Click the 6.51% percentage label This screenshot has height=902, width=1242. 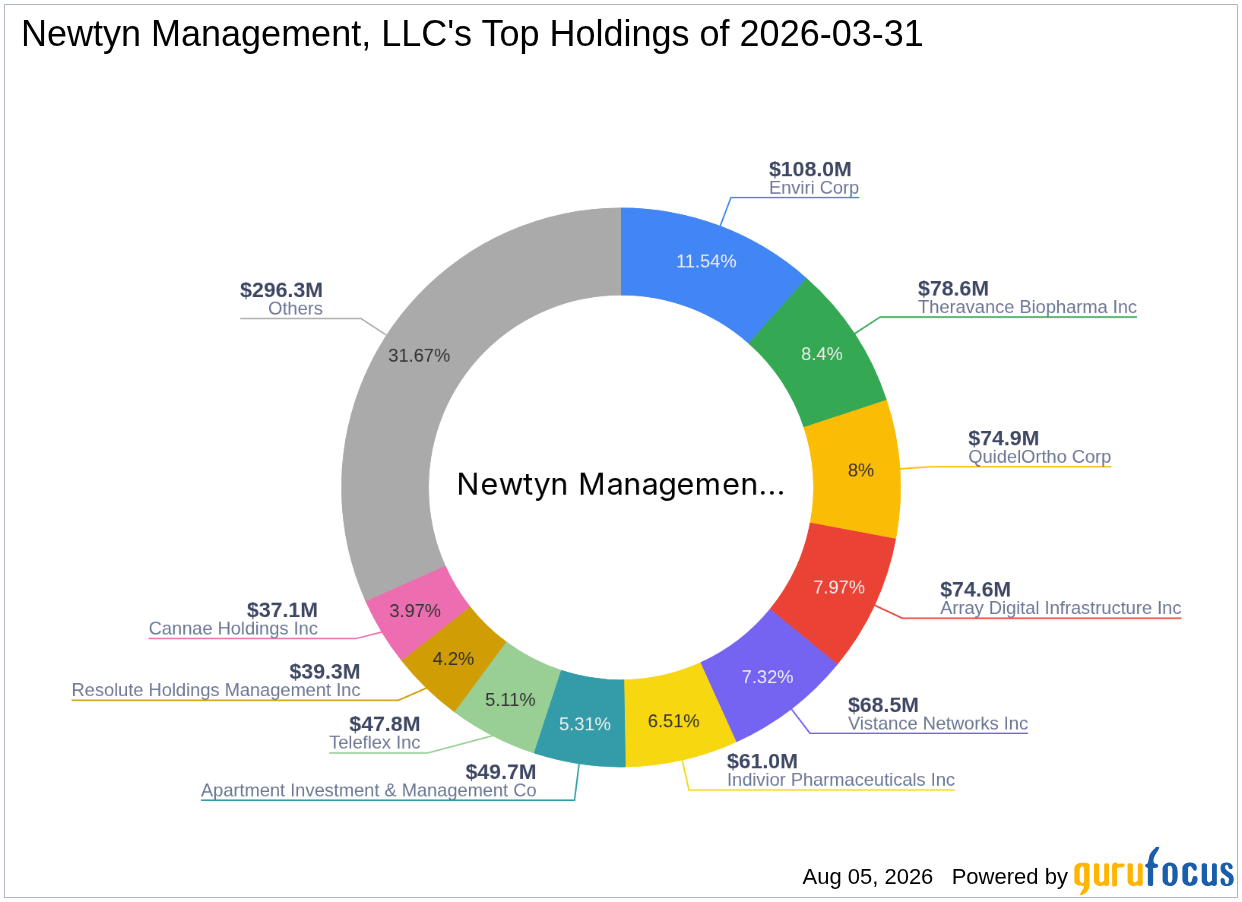674,721
